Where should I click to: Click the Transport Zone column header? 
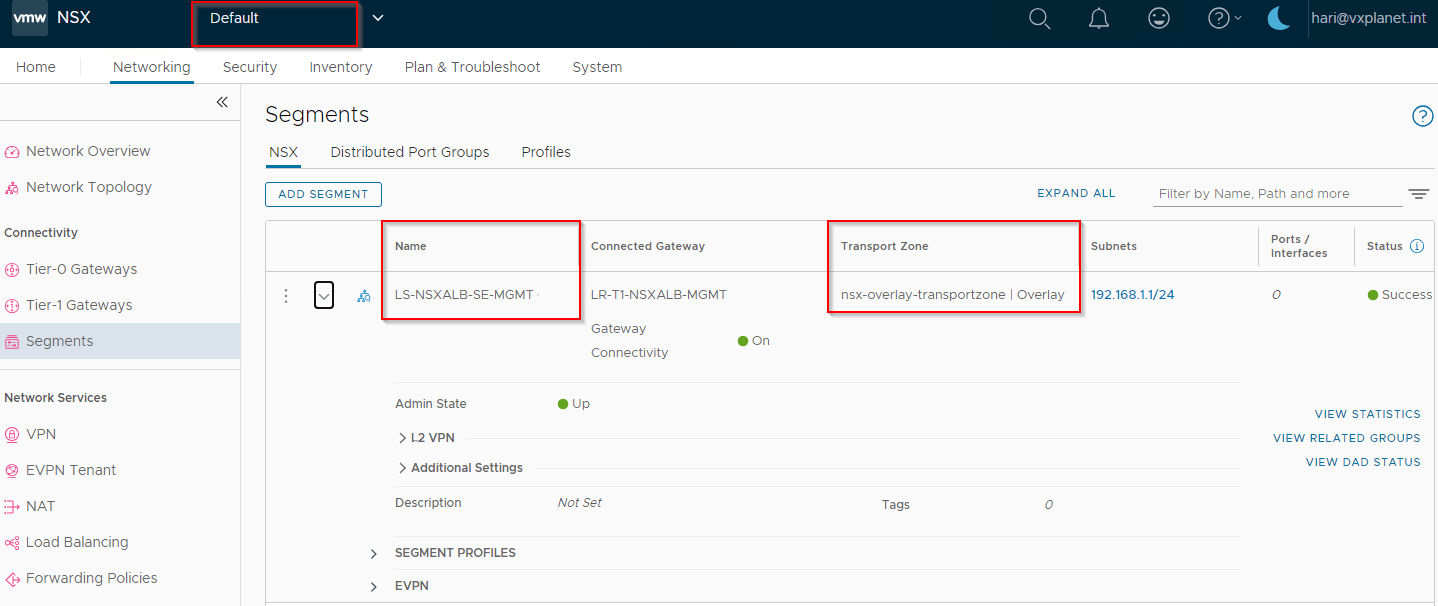885,246
